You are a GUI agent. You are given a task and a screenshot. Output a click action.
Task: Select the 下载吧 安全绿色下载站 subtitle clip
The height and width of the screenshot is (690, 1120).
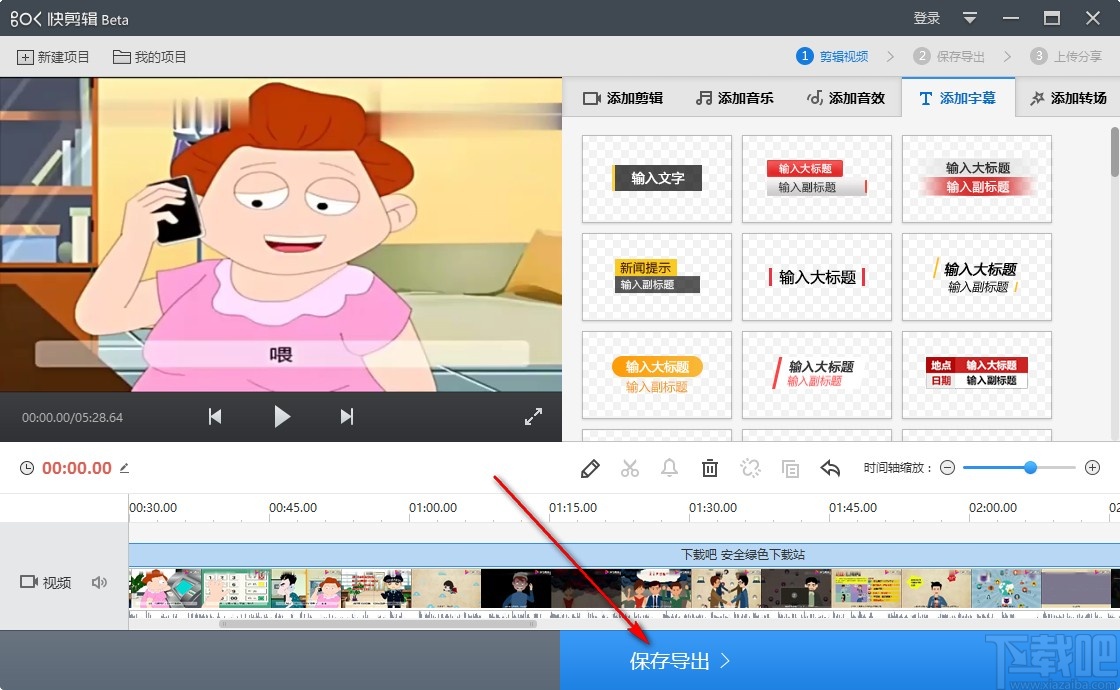(624, 554)
